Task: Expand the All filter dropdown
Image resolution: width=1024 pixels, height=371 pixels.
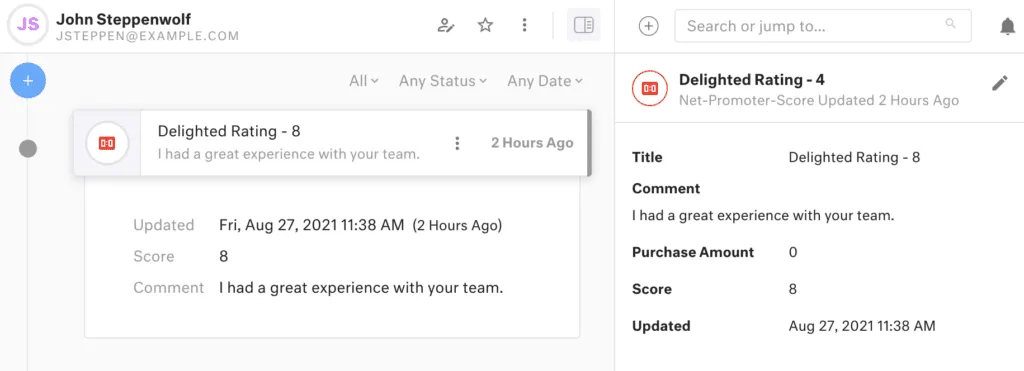Action: point(364,81)
